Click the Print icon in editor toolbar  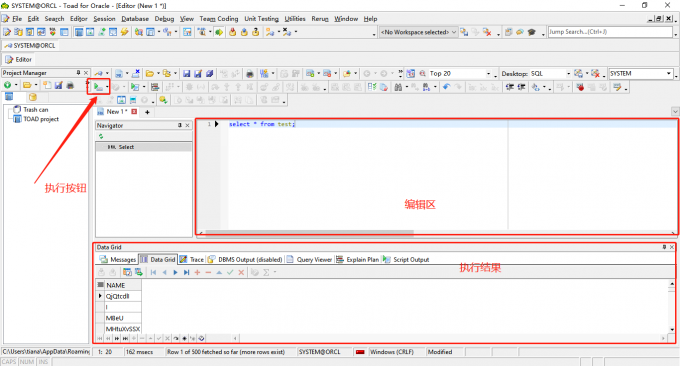(250, 74)
